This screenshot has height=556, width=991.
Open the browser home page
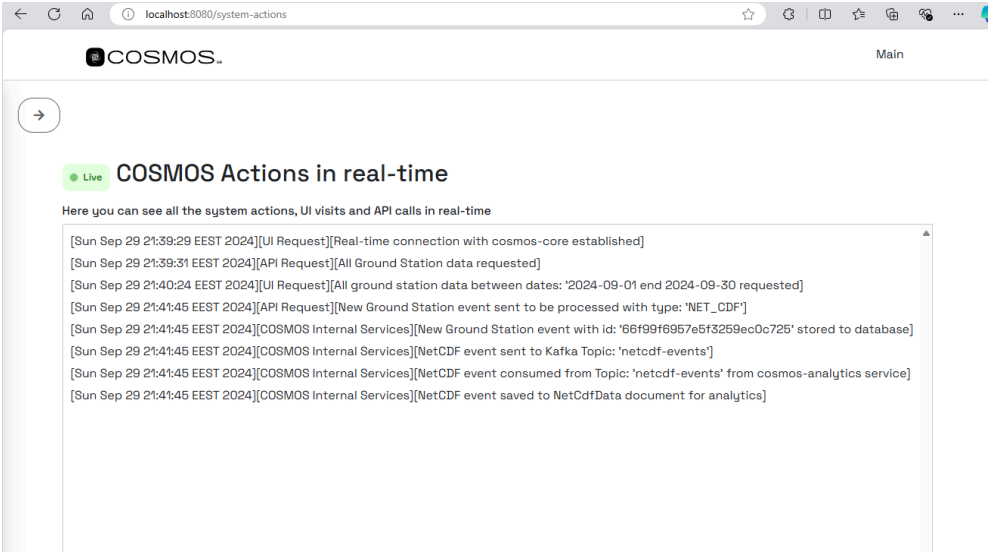pyautogui.click(x=84, y=13)
